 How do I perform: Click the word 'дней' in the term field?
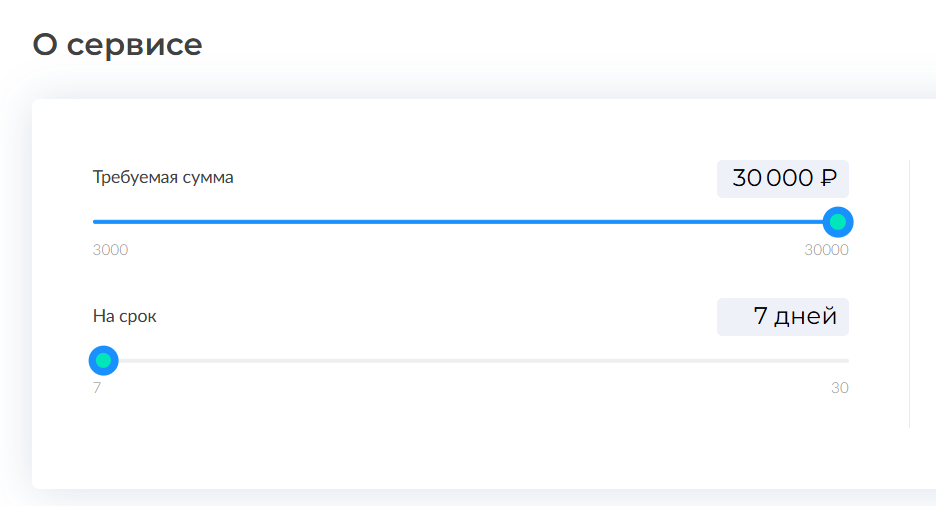tap(806, 317)
